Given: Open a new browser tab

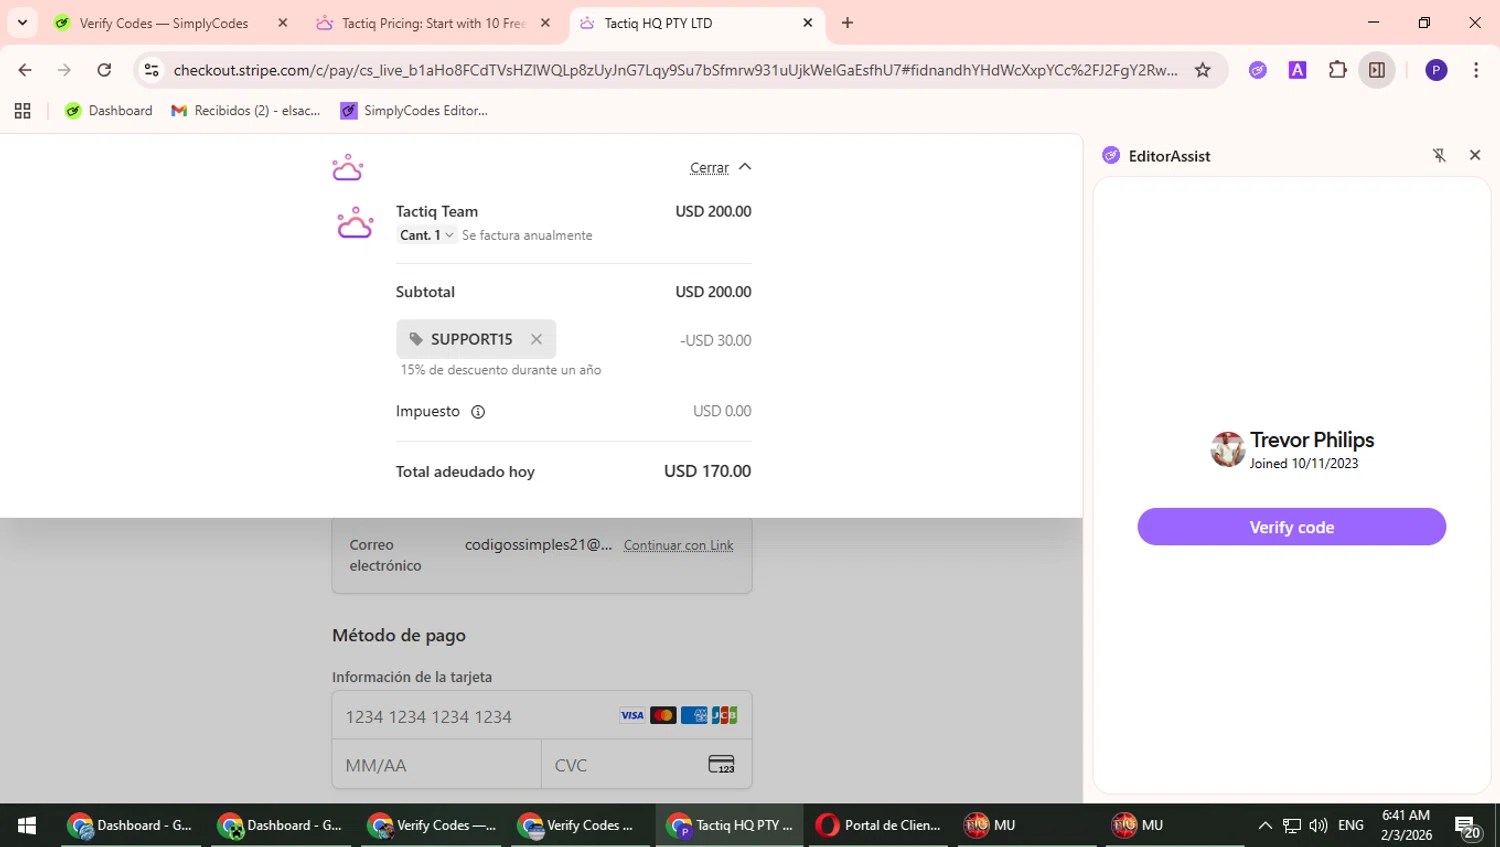Looking at the screenshot, I should [x=847, y=23].
